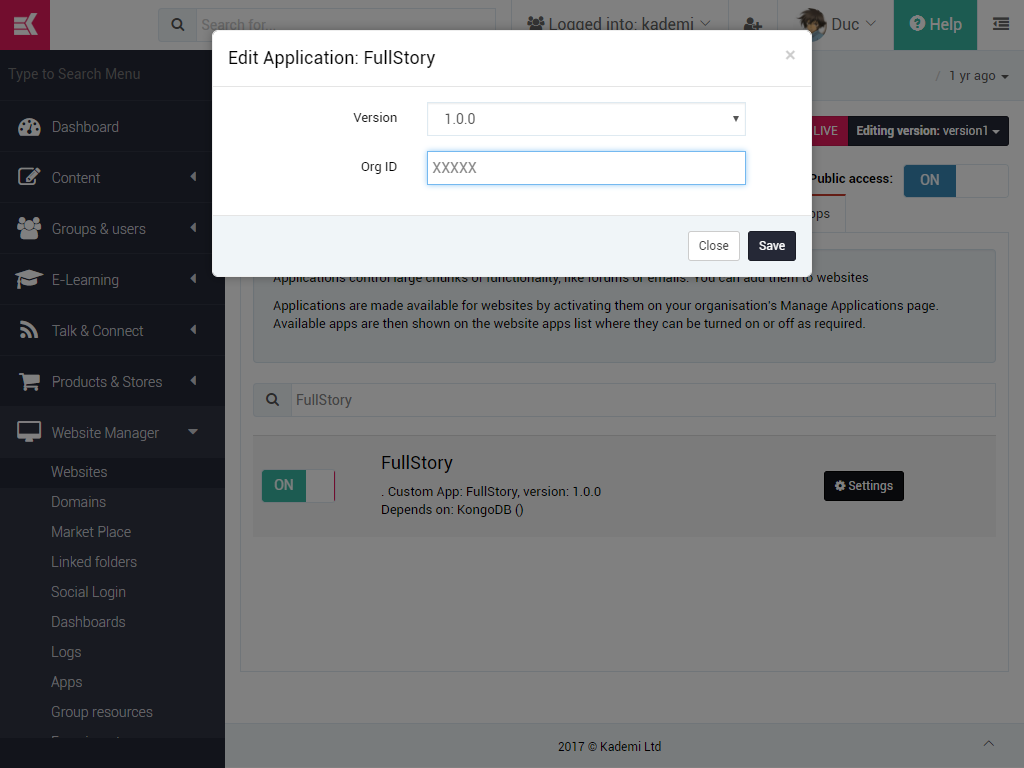Collapse the Website Manager submenu arrow
Screen dimensions: 1024x768
pyautogui.click(x=193, y=432)
